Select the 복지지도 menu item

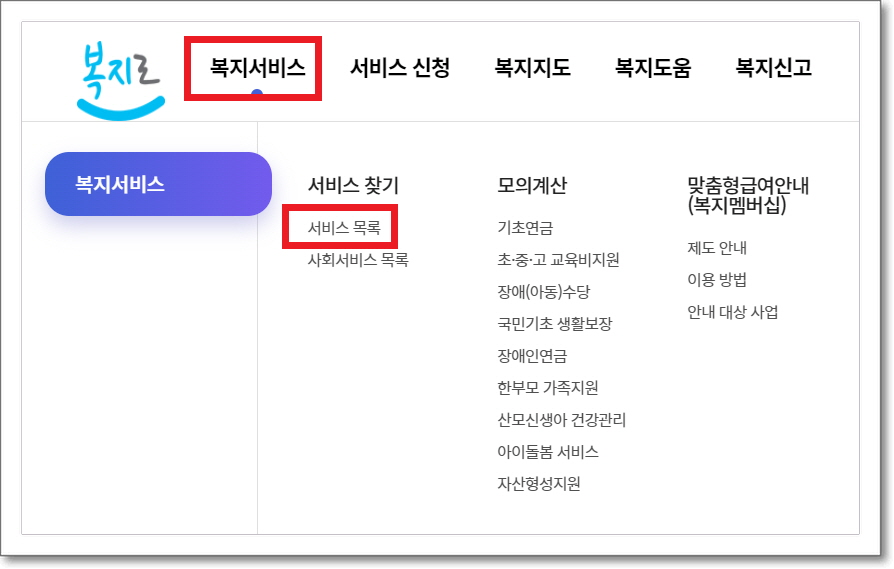532,68
